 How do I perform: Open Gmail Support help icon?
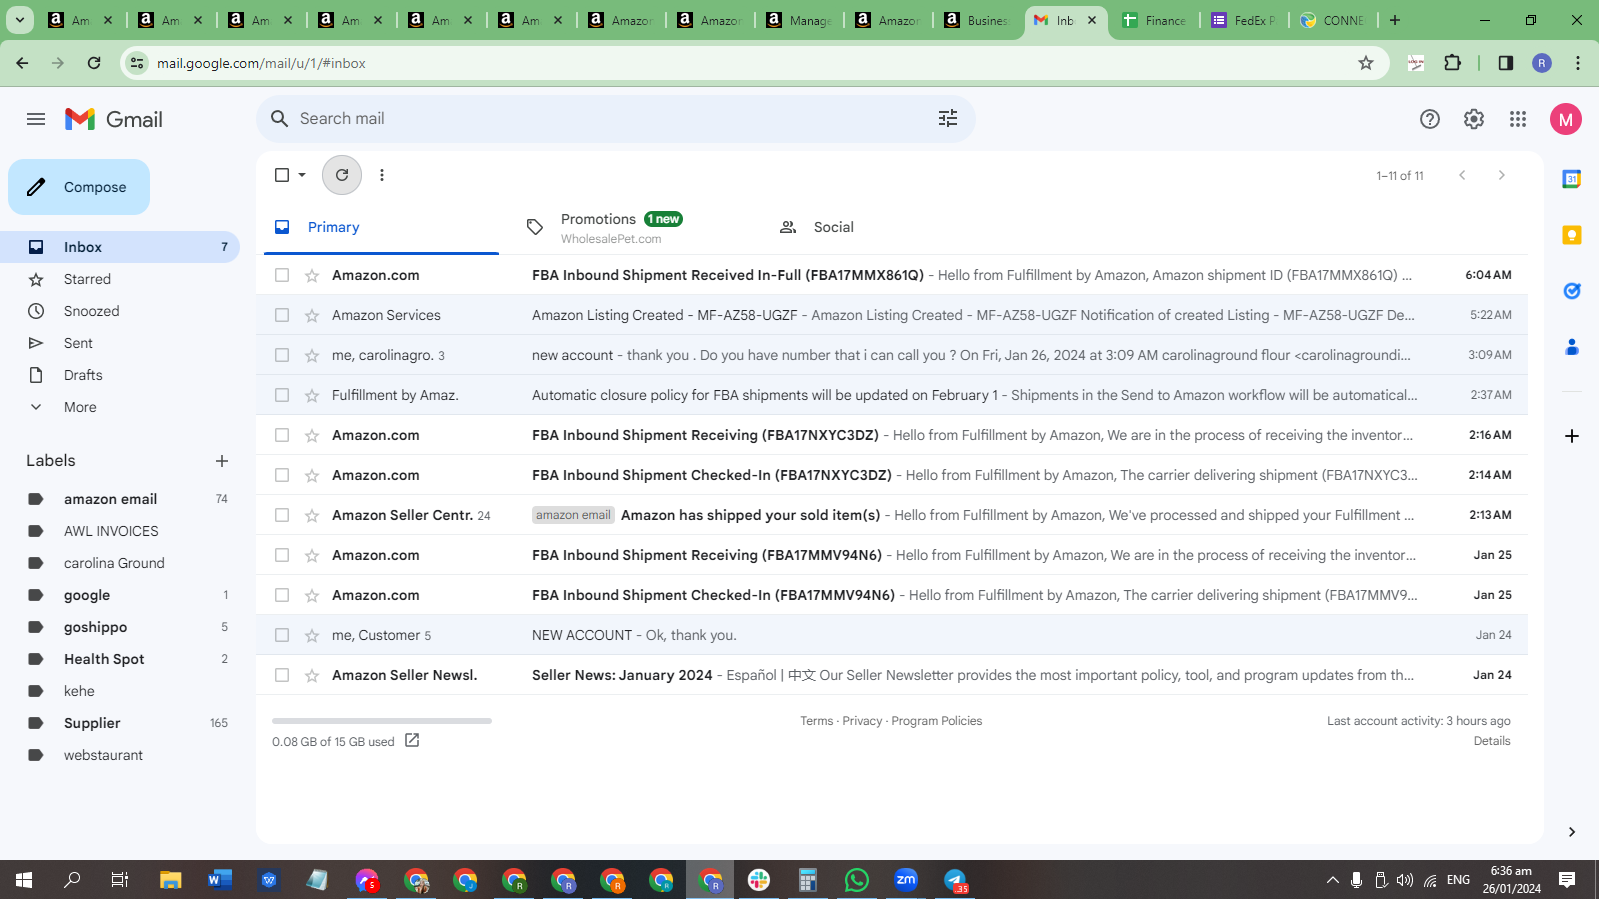pyautogui.click(x=1430, y=119)
